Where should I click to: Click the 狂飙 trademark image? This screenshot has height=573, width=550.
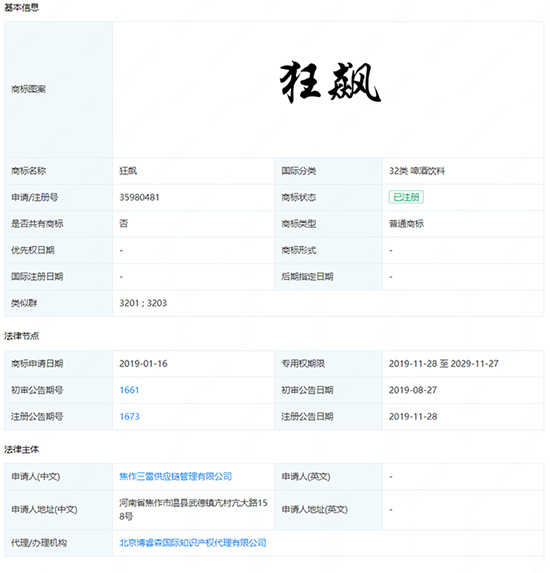point(330,83)
